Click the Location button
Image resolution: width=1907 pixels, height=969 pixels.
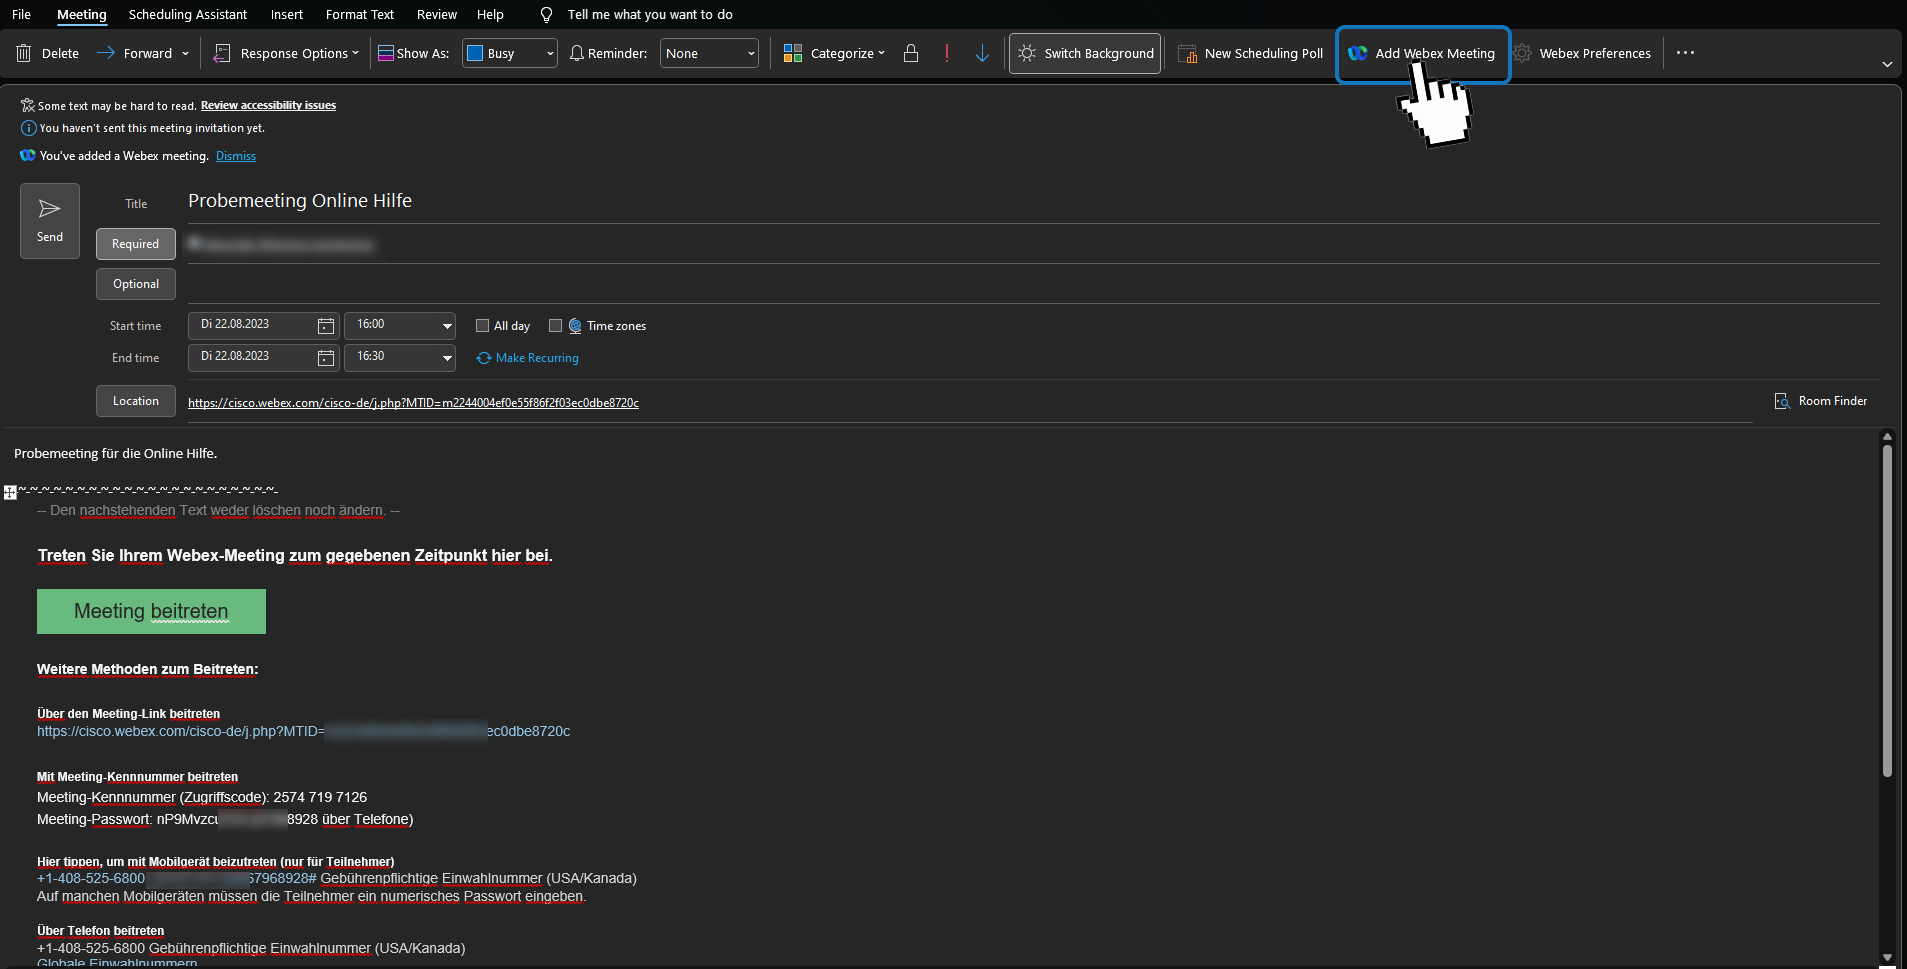[136, 401]
